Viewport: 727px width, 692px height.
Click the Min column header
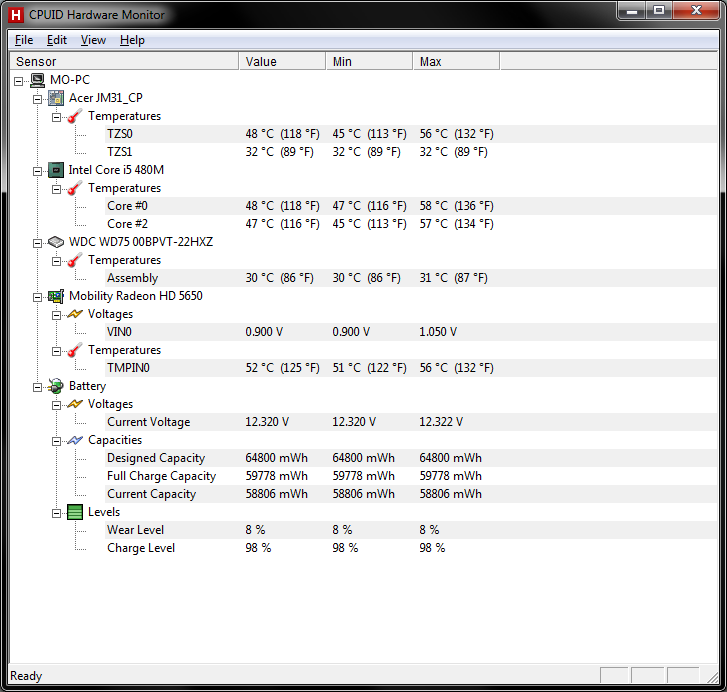pyautogui.click(x=369, y=61)
